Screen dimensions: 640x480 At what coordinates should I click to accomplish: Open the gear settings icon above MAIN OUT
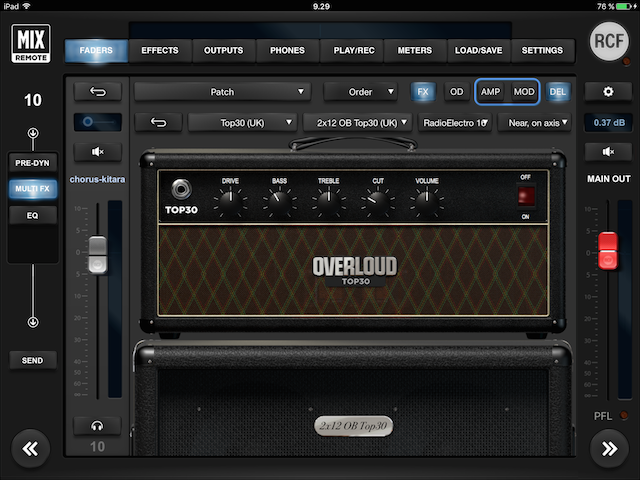[608, 92]
